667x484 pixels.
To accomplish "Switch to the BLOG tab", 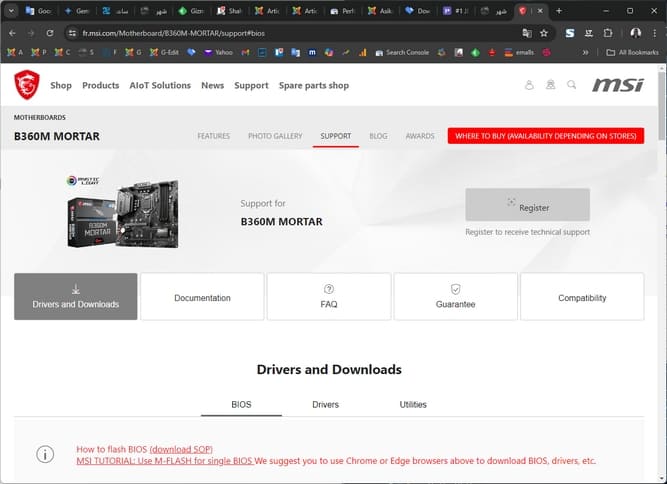I will coord(378,136).
